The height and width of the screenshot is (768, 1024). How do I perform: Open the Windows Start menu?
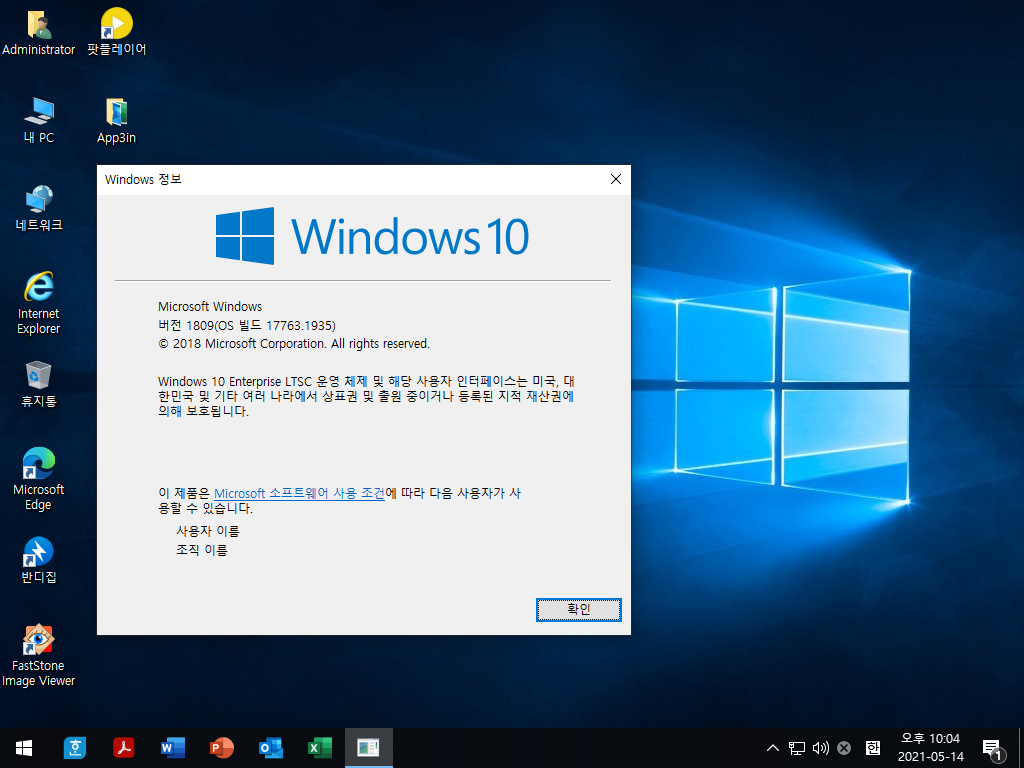[x=24, y=748]
